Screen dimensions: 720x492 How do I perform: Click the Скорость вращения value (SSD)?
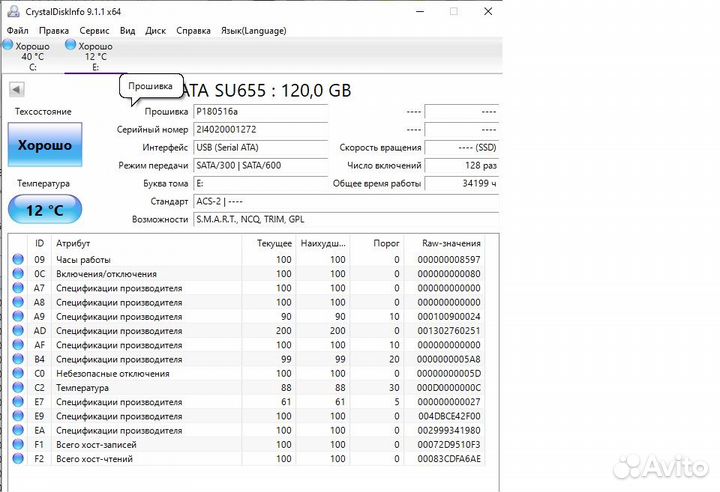pos(462,147)
